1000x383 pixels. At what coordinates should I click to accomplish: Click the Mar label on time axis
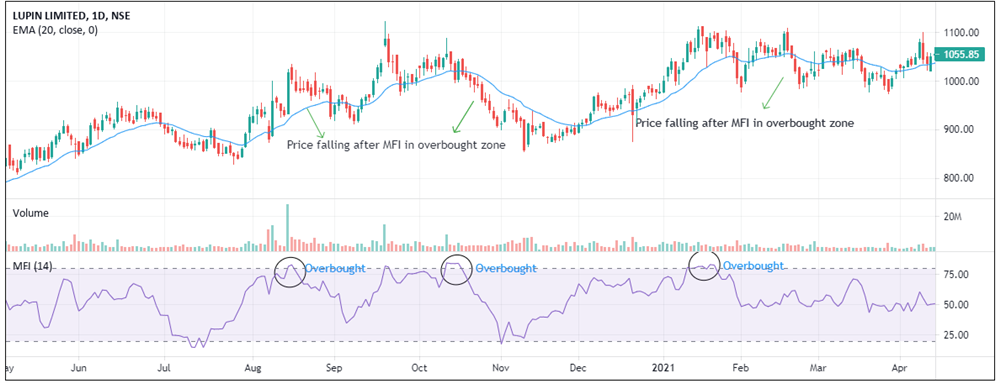tap(817, 368)
